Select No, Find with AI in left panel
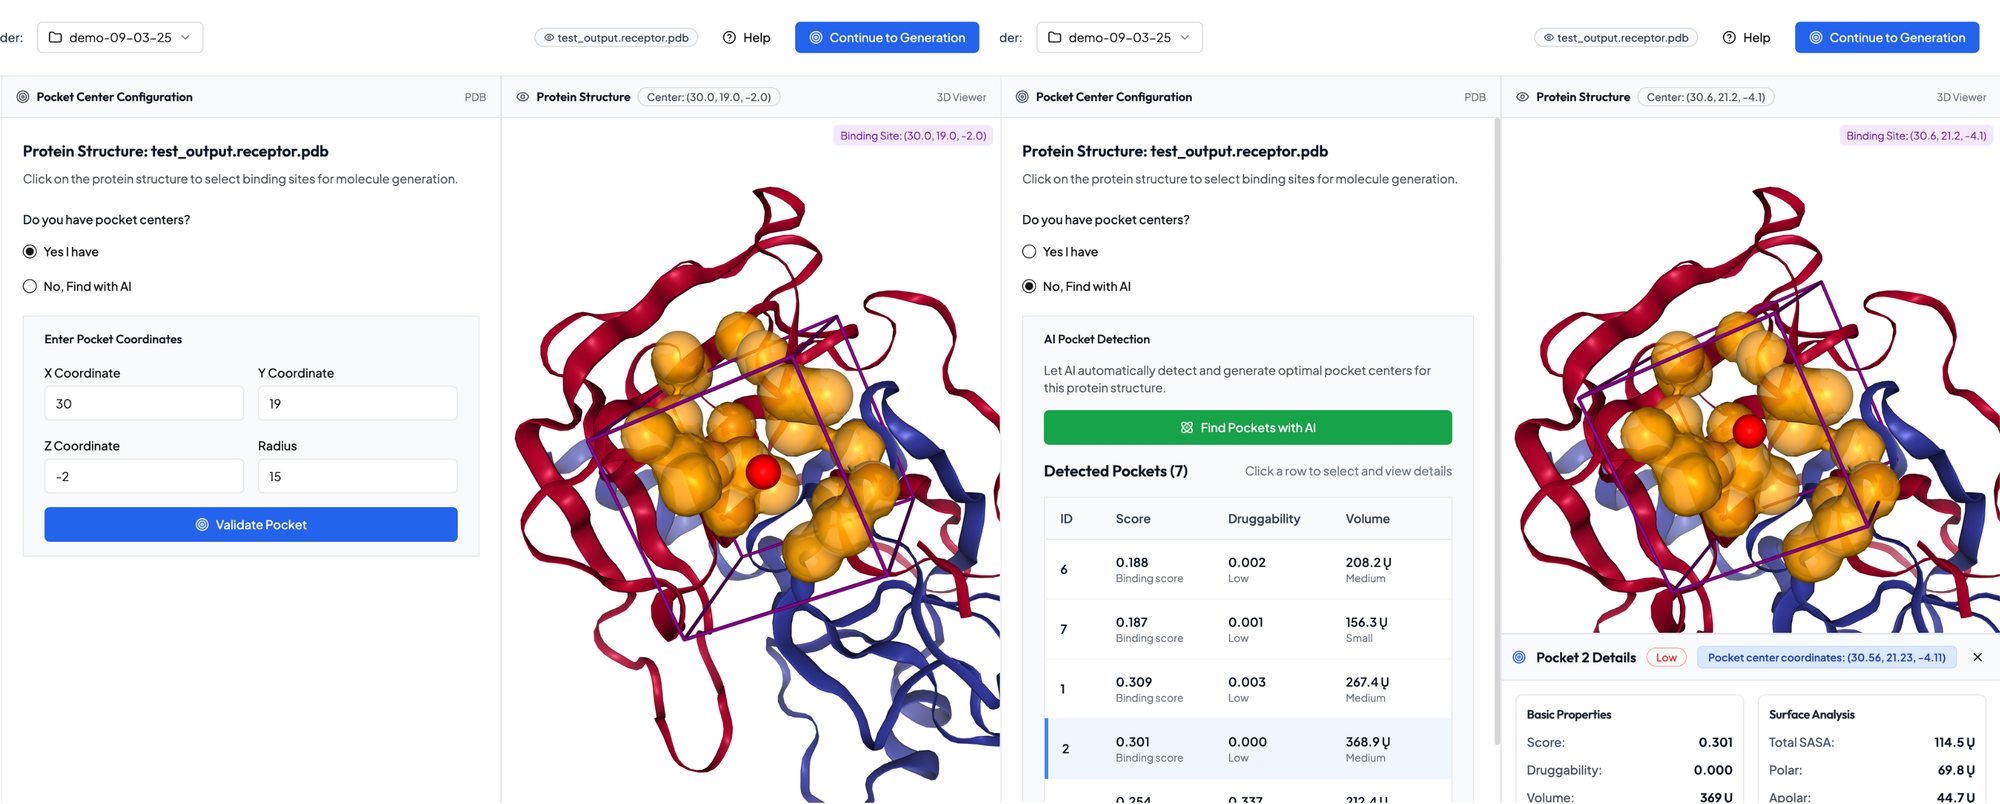 [29, 286]
